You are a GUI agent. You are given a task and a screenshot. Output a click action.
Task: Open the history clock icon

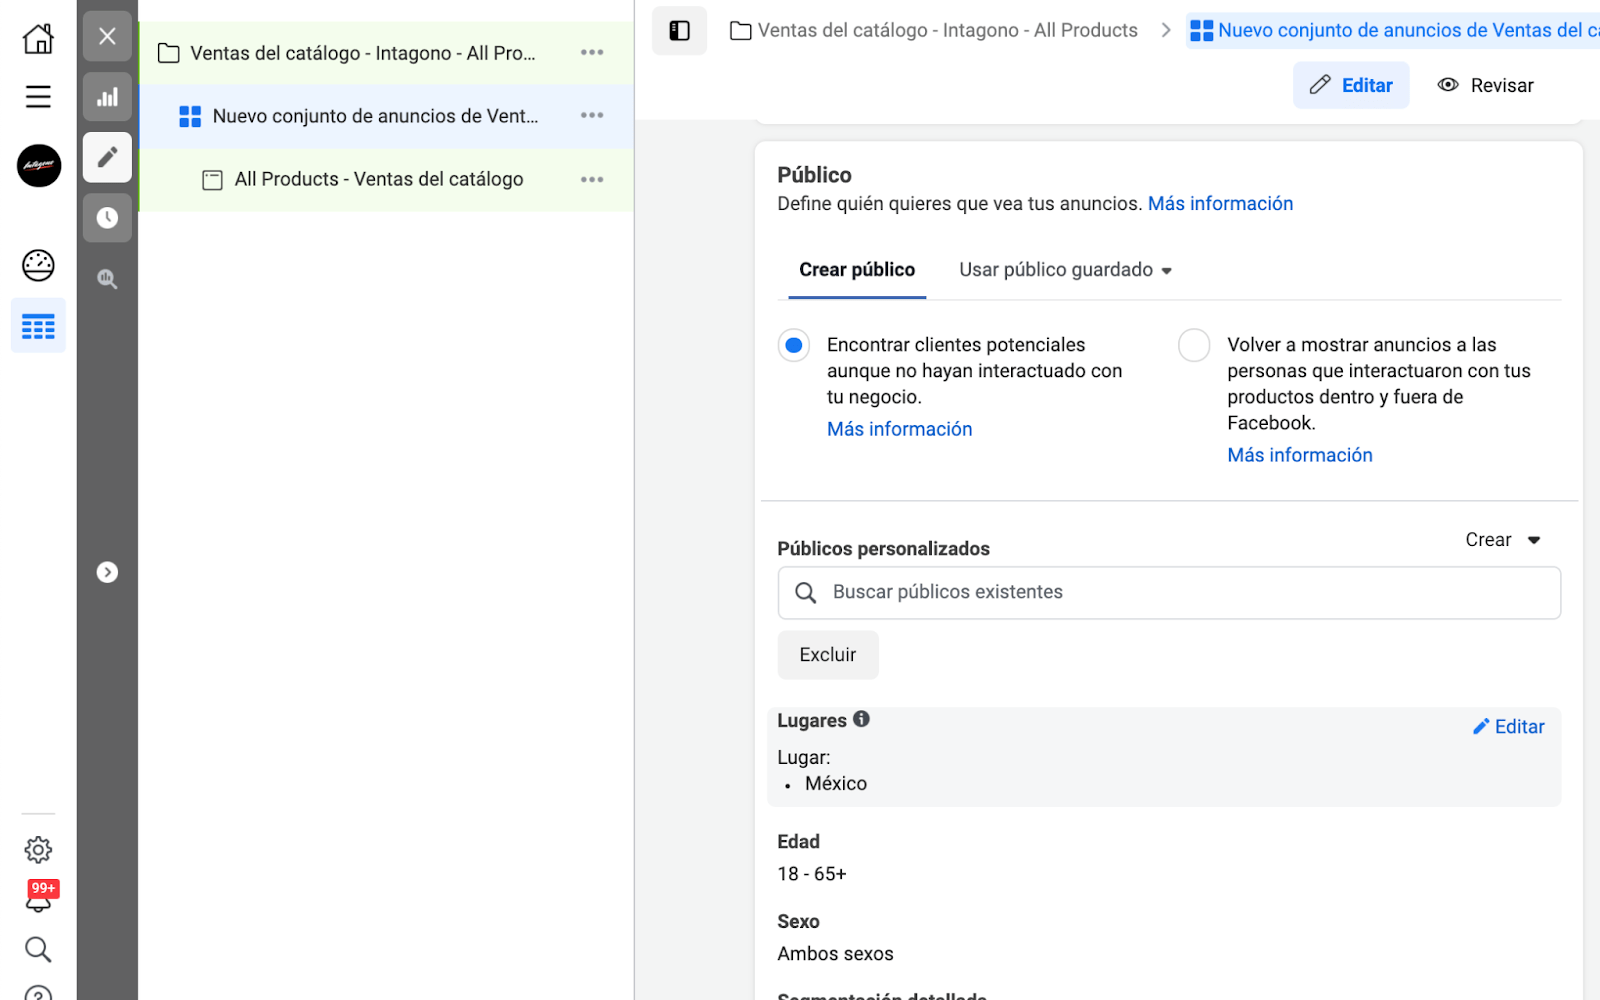(107, 217)
